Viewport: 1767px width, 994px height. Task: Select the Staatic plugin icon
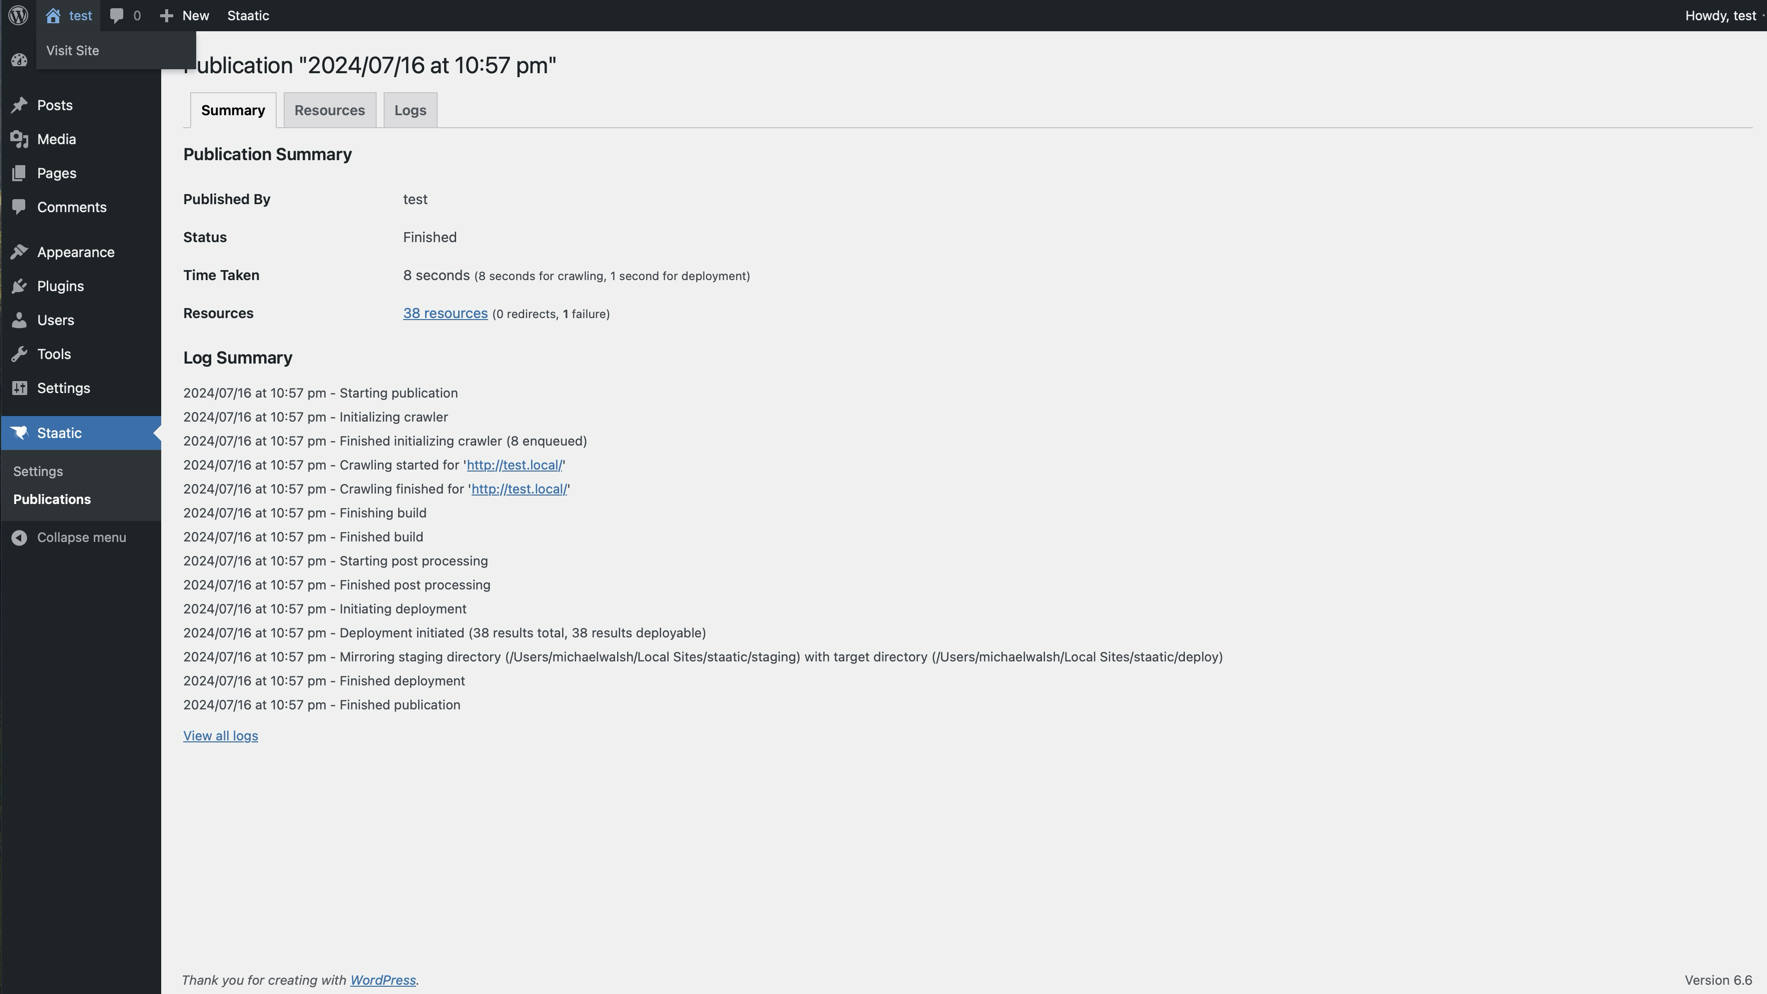(20, 432)
